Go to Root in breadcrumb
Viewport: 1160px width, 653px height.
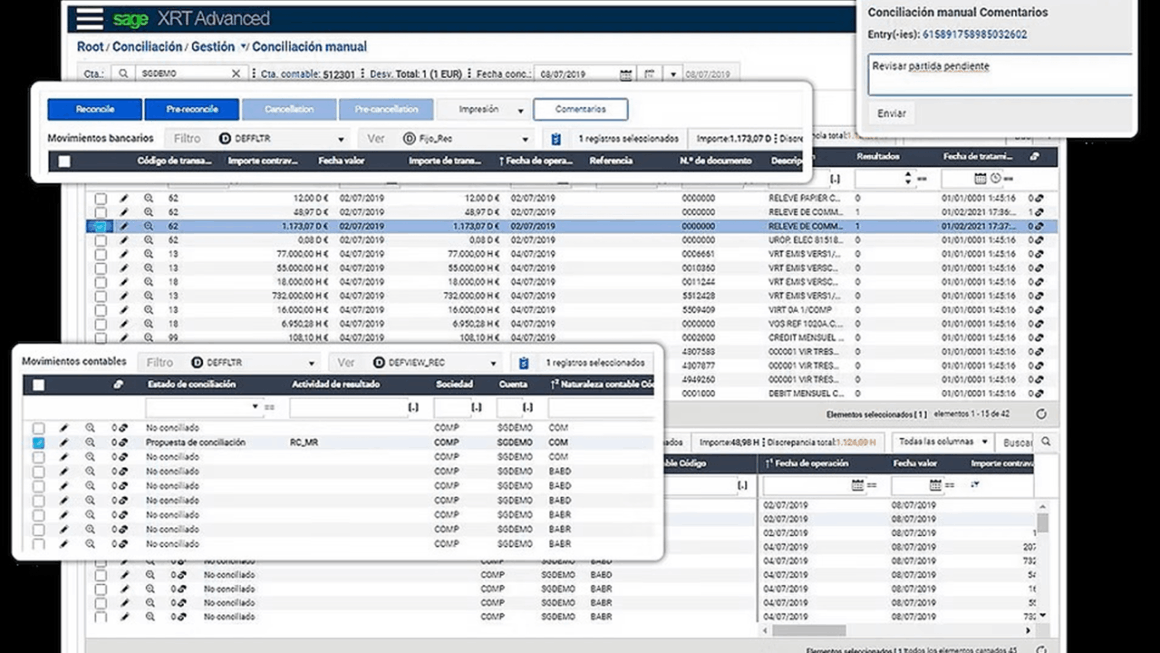tap(90, 47)
